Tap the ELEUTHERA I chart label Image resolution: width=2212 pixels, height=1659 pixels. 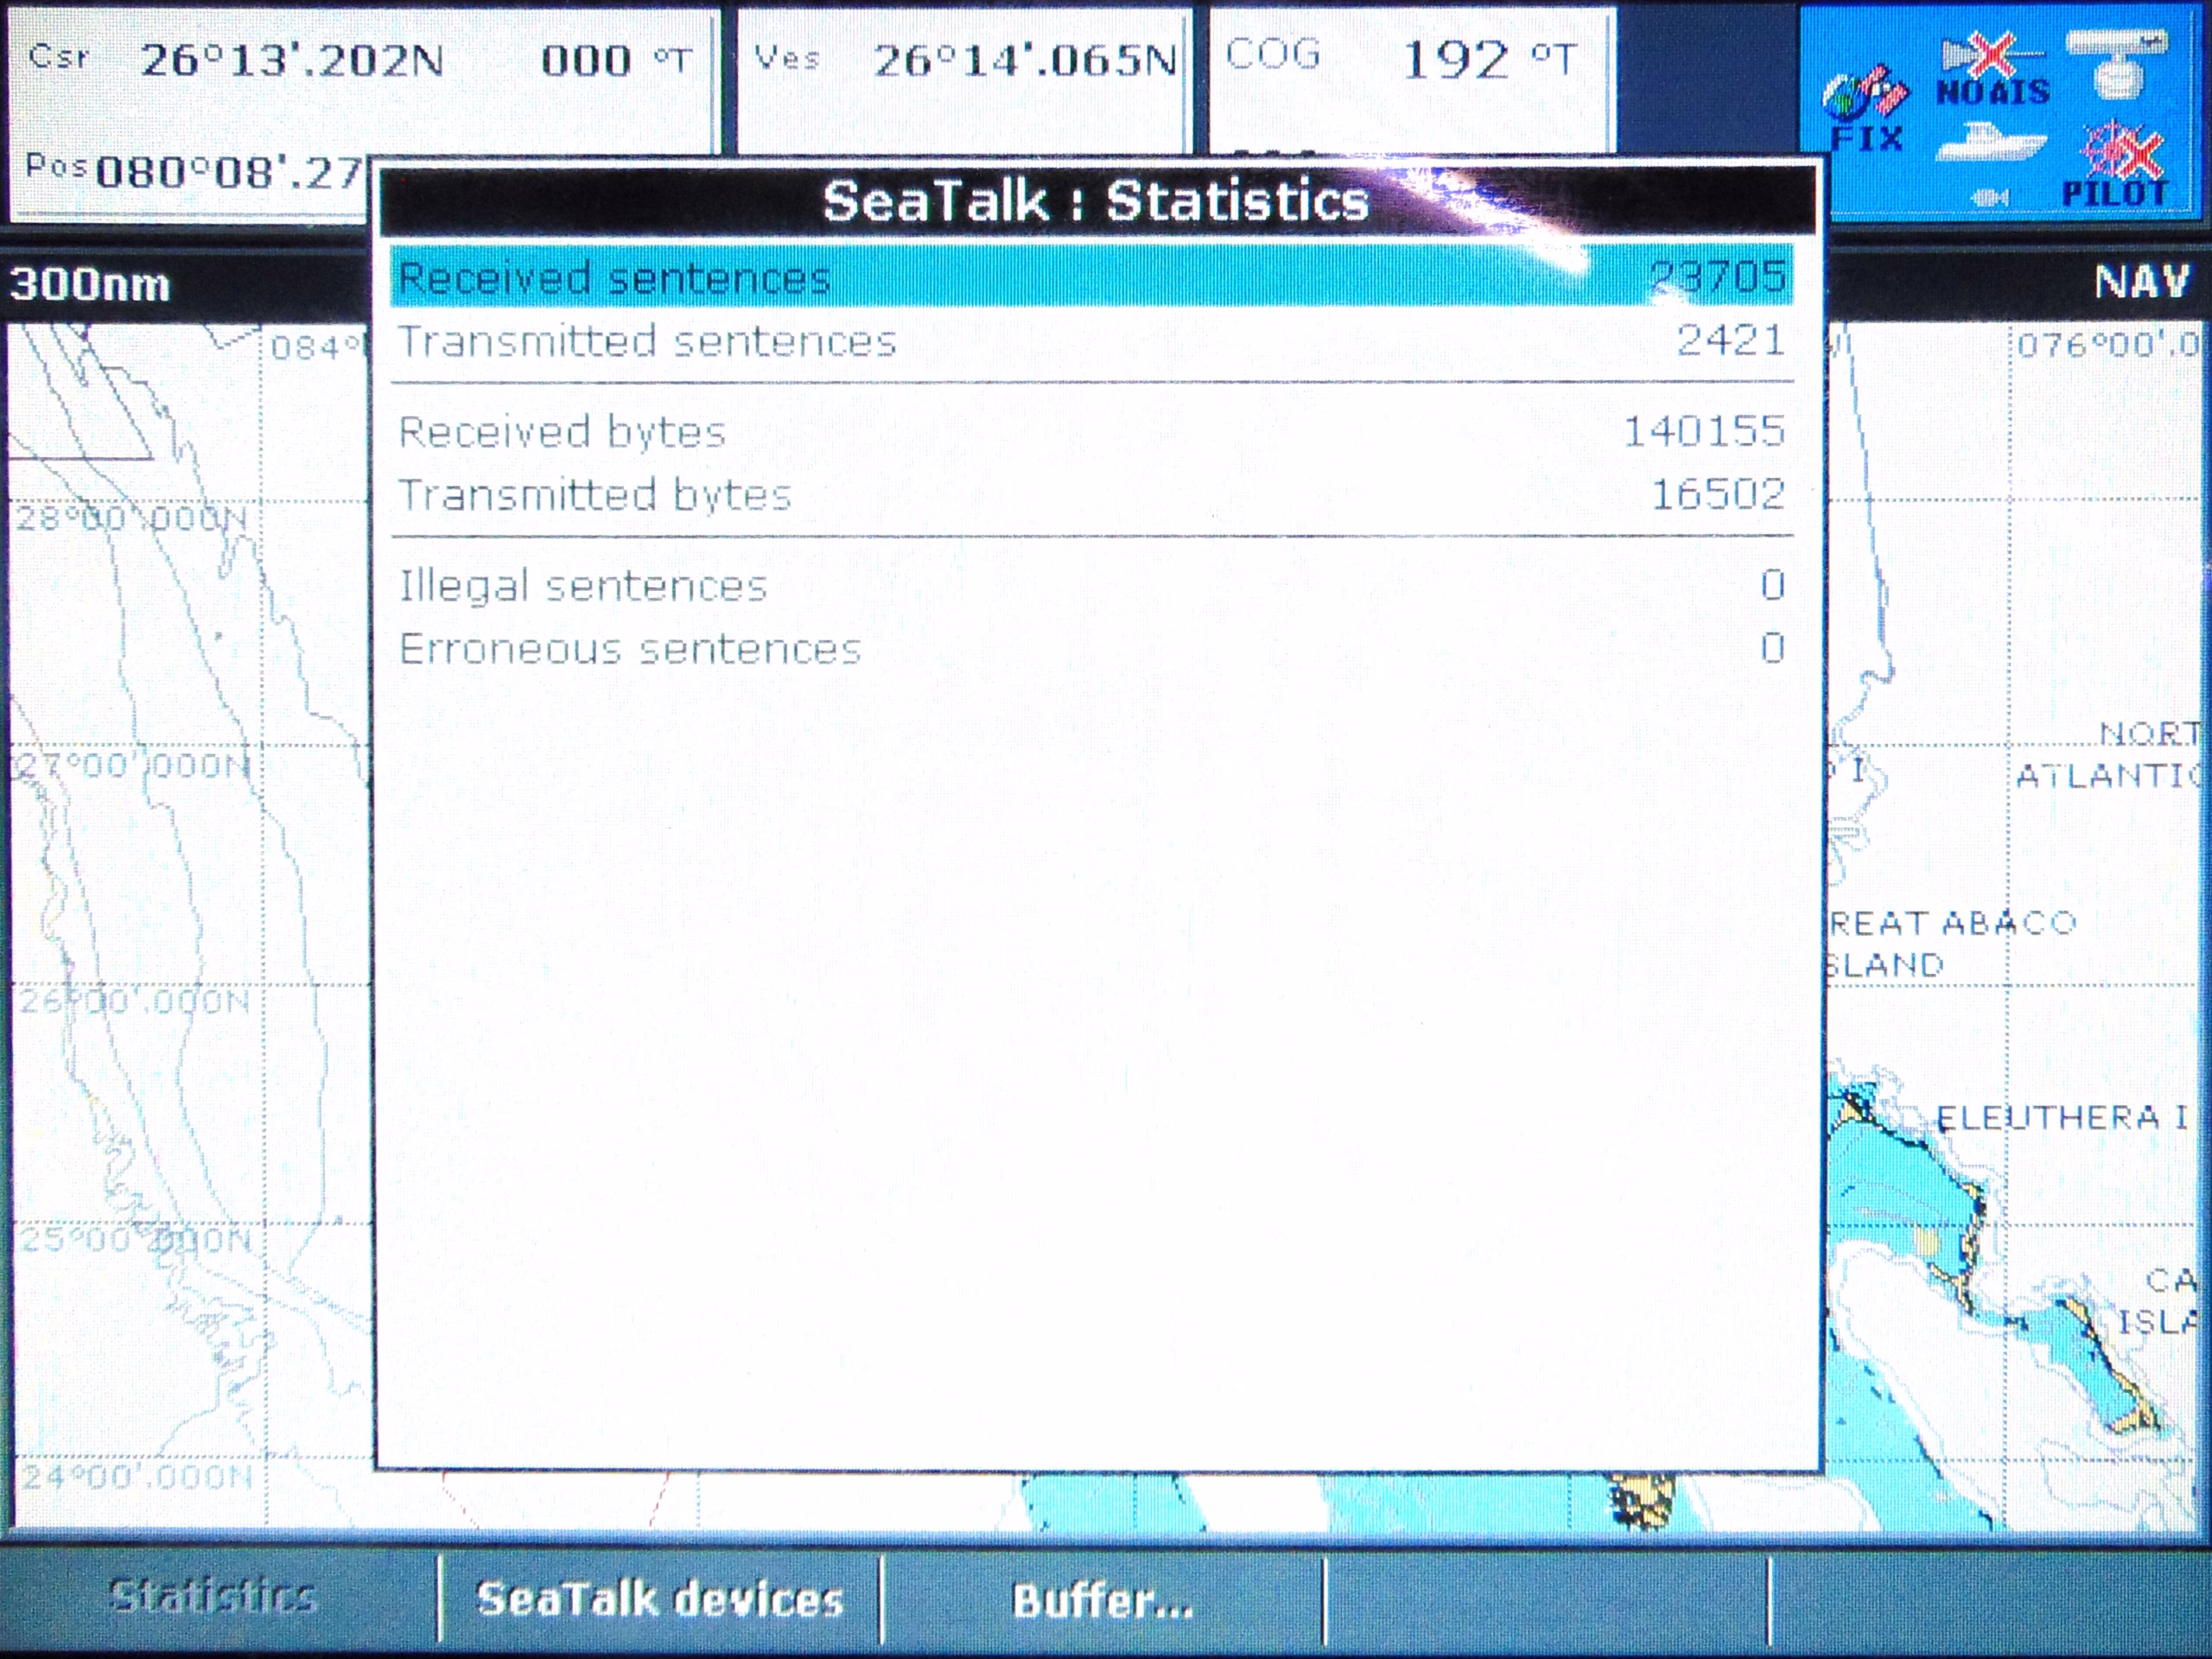coord(2062,1117)
